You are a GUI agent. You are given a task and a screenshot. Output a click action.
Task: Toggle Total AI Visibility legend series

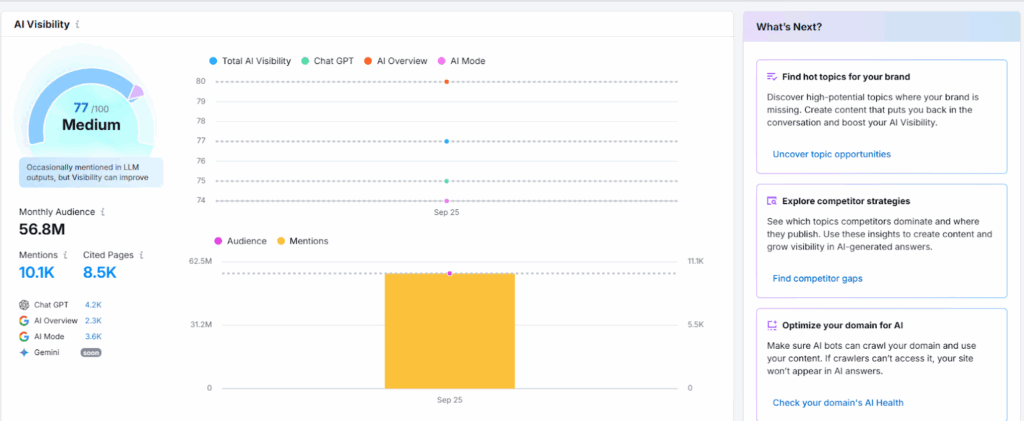(249, 61)
